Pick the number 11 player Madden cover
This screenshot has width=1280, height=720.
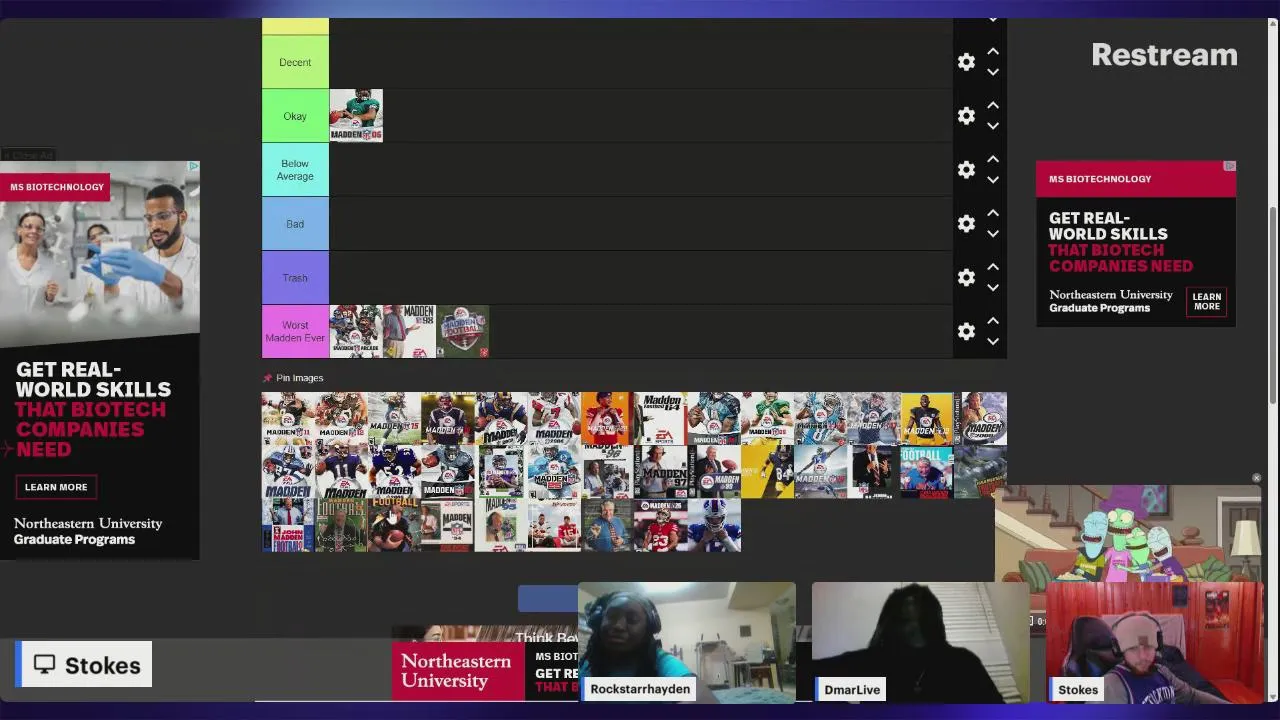[x=341, y=471]
